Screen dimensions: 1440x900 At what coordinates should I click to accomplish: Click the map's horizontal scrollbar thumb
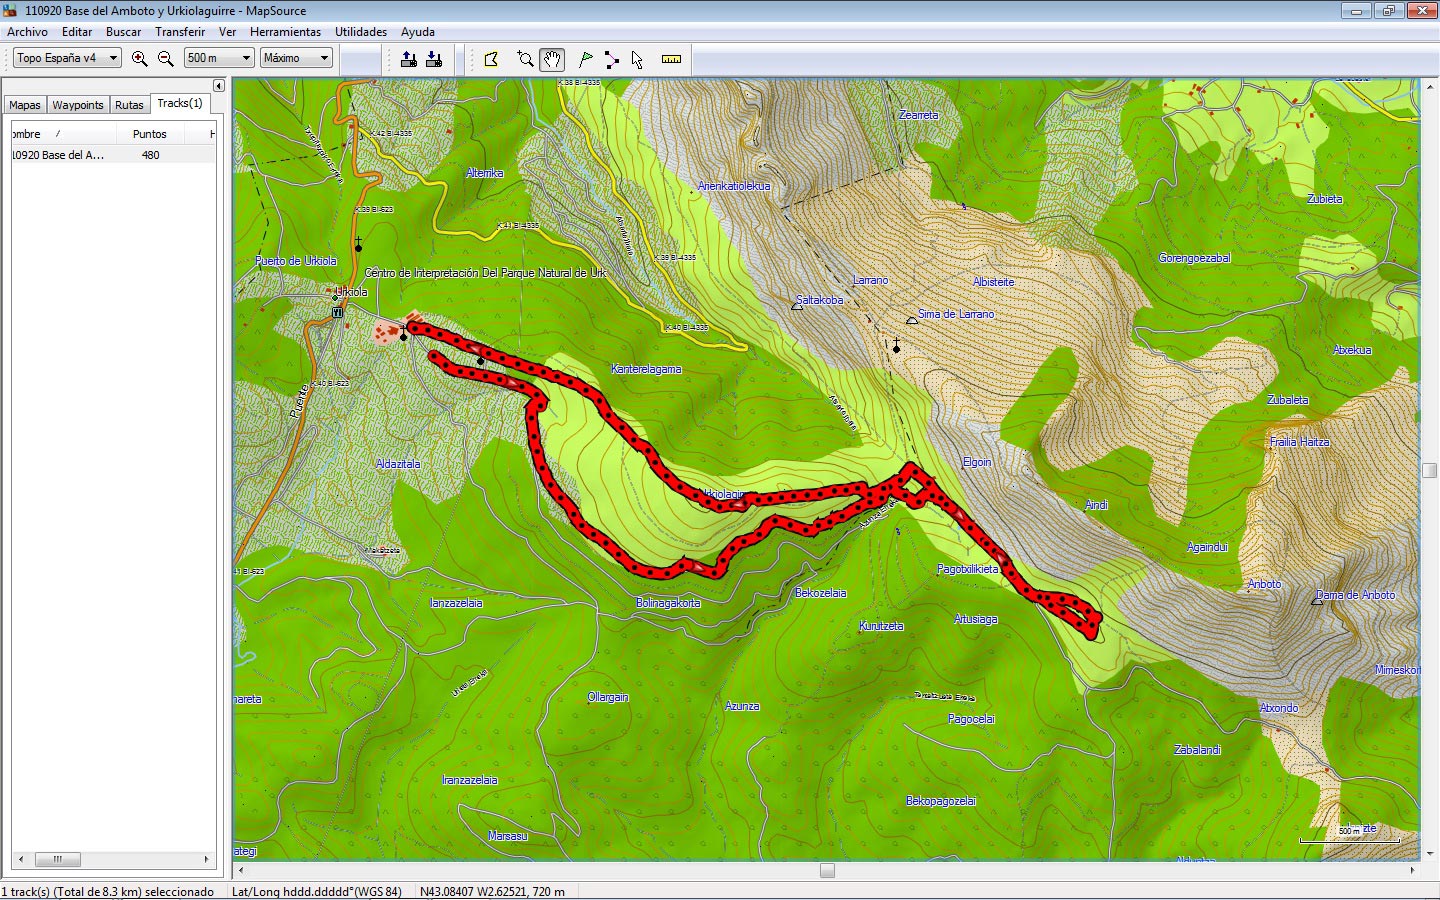click(x=827, y=871)
